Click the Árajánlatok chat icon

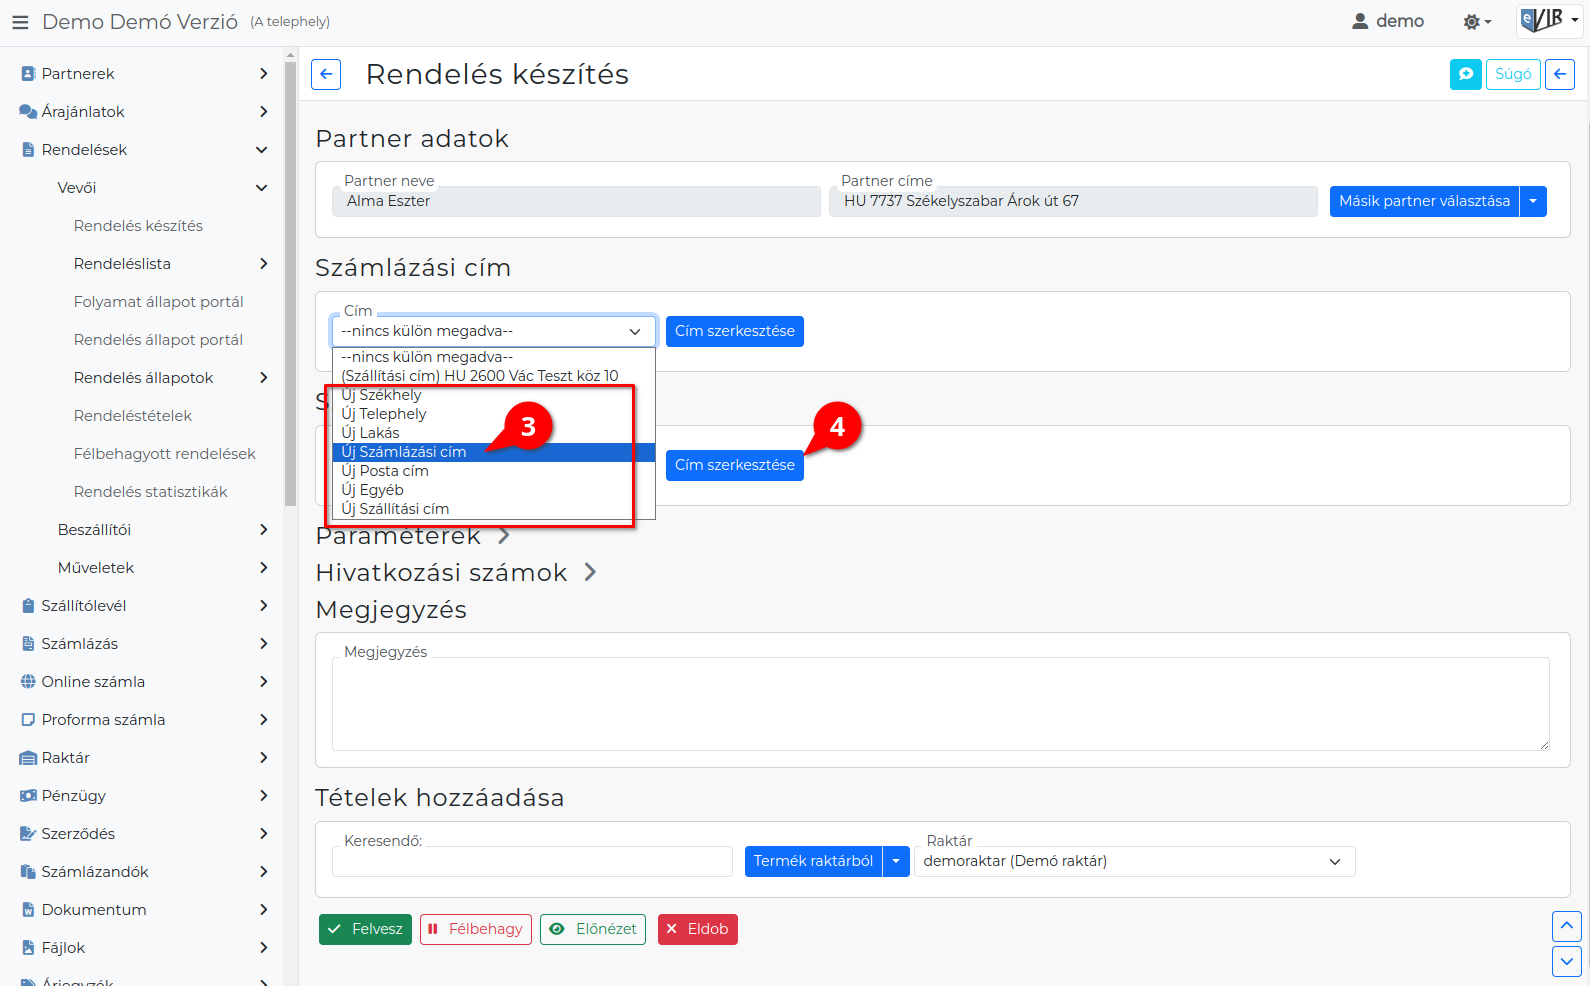click(x=28, y=112)
